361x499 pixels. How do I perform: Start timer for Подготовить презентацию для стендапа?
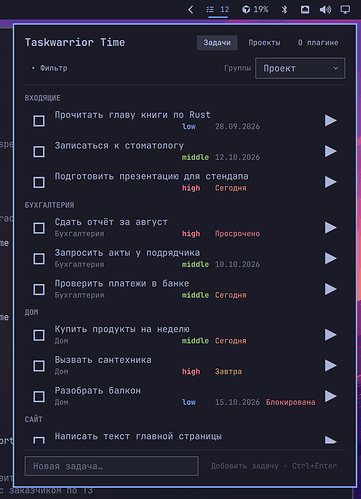331,182
